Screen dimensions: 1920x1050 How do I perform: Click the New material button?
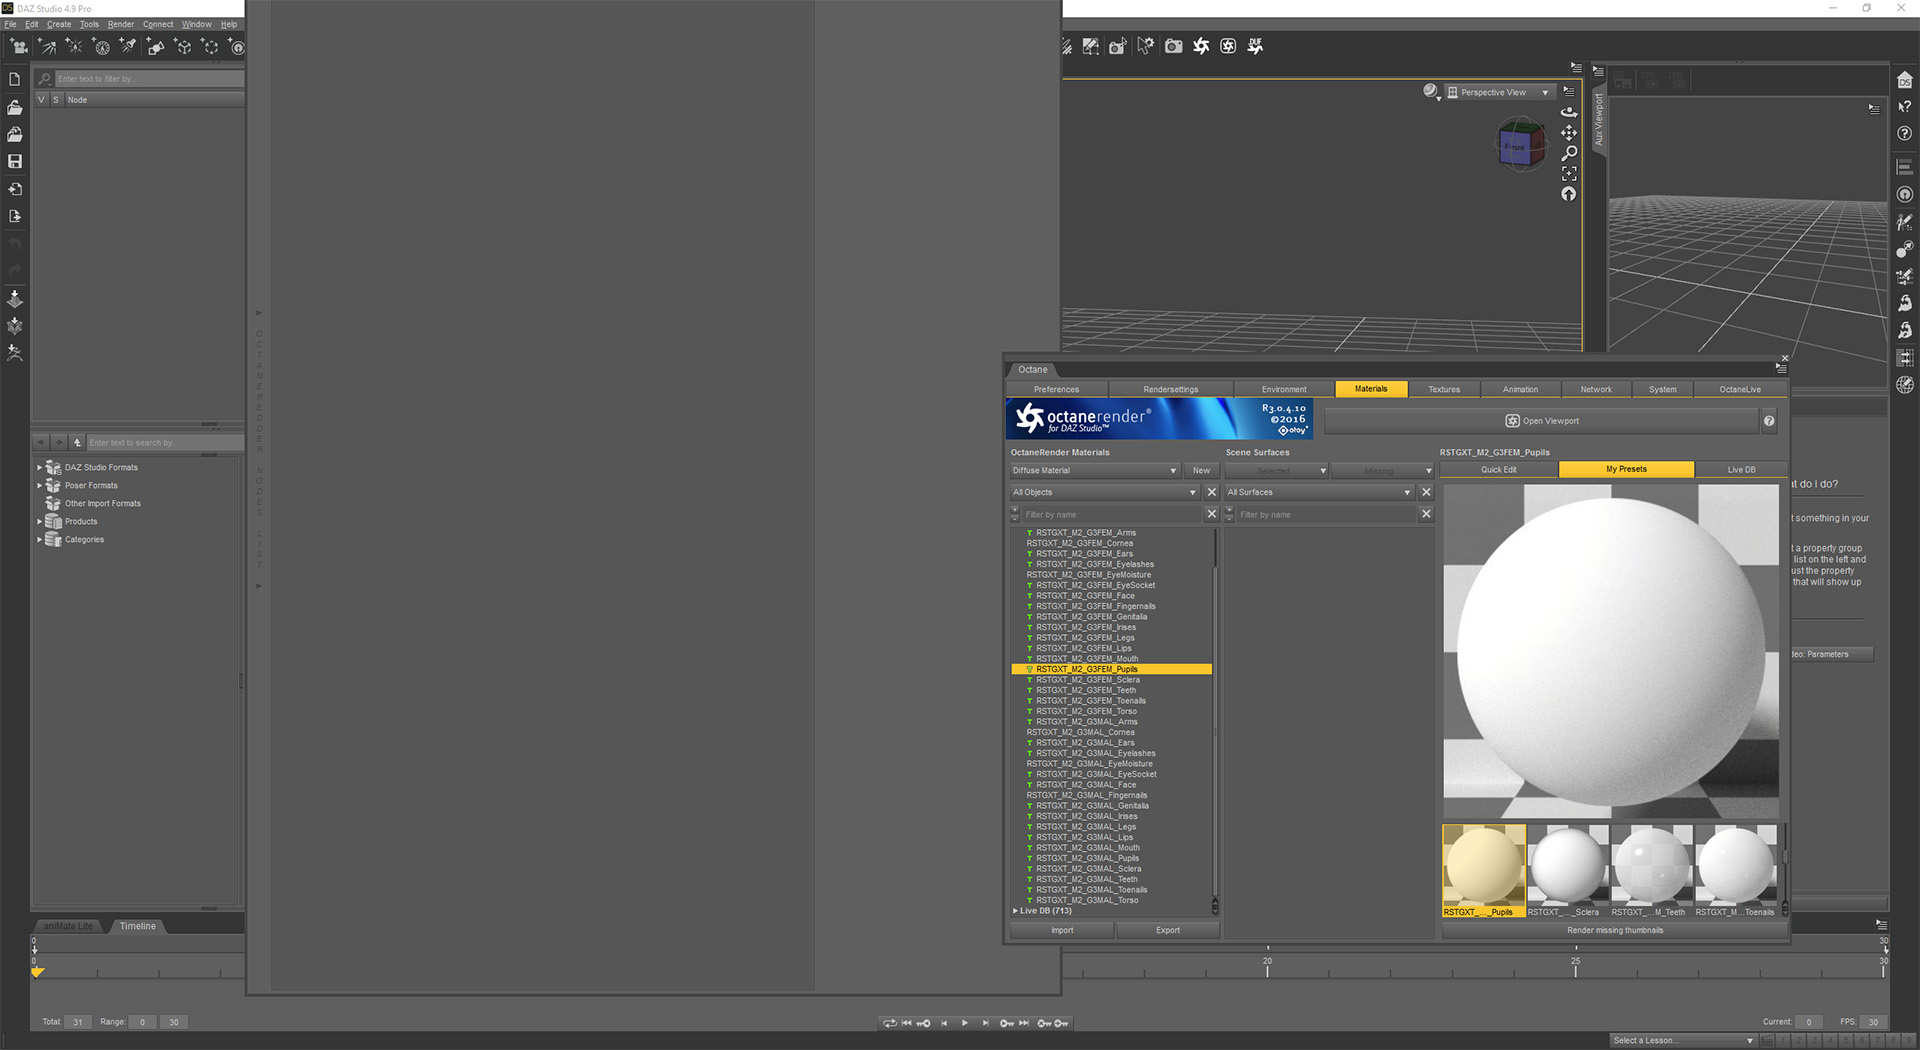tap(1201, 471)
